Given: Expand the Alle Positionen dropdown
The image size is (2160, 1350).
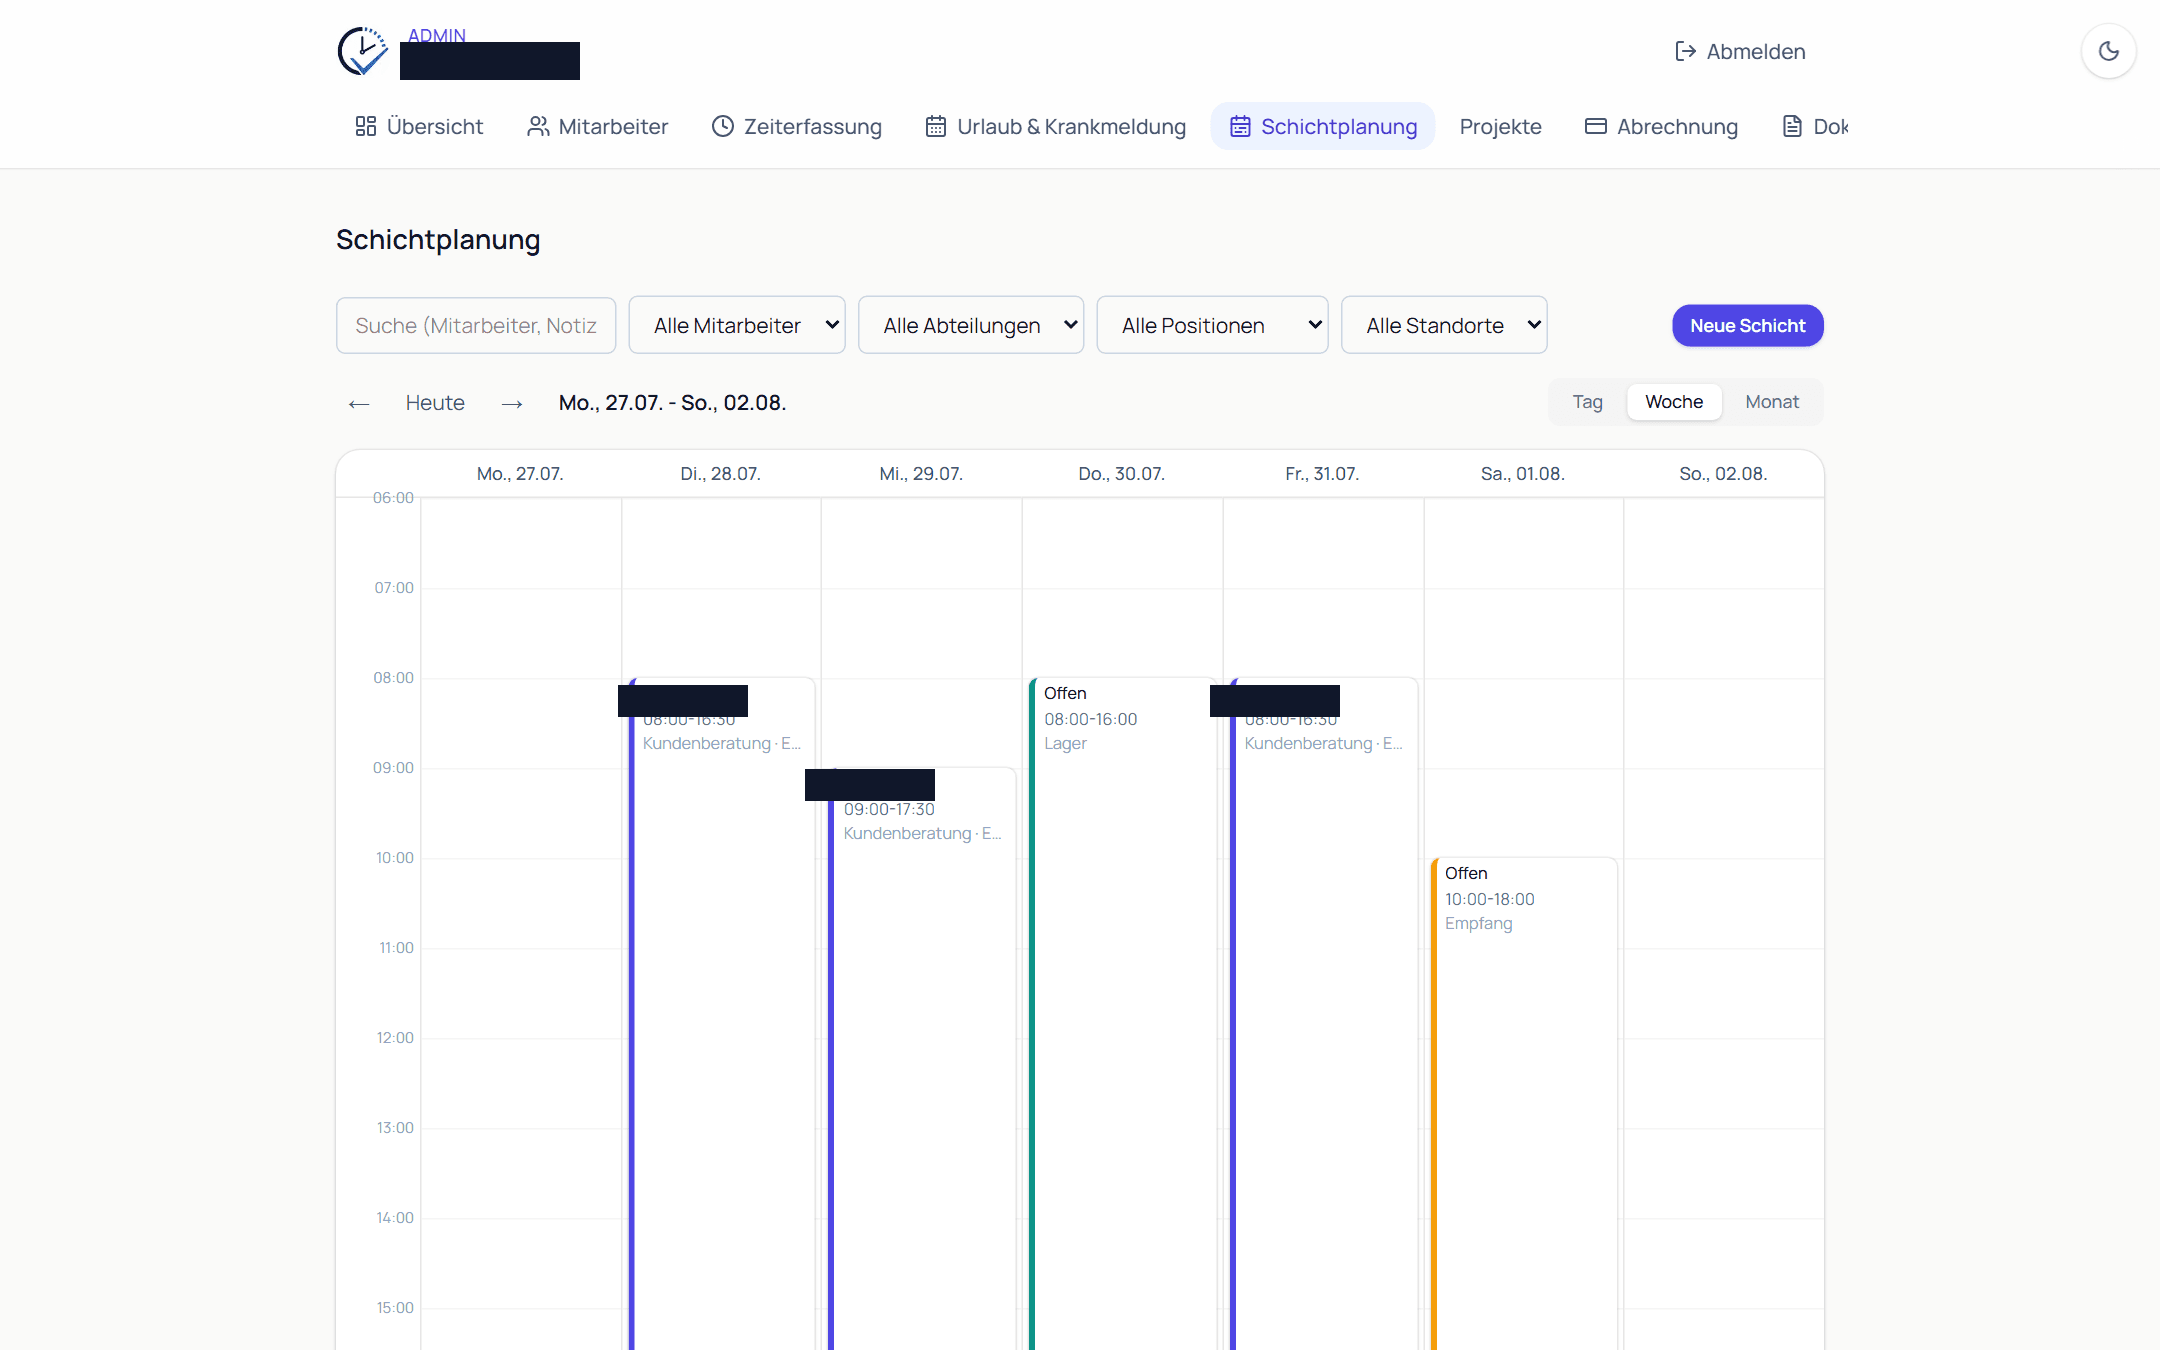Looking at the screenshot, I should tap(1212, 325).
